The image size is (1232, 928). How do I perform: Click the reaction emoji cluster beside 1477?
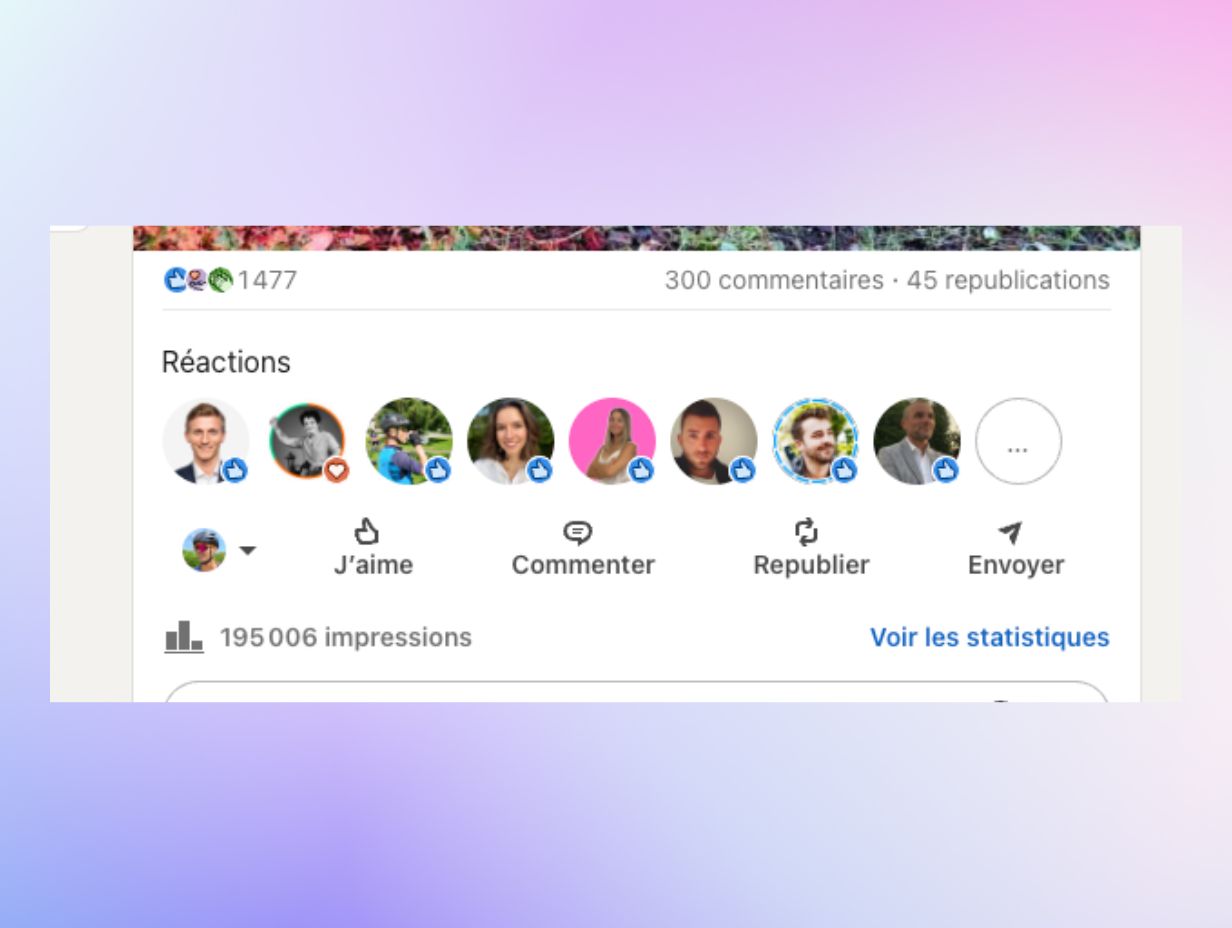pyautogui.click(x=198, y=280)
